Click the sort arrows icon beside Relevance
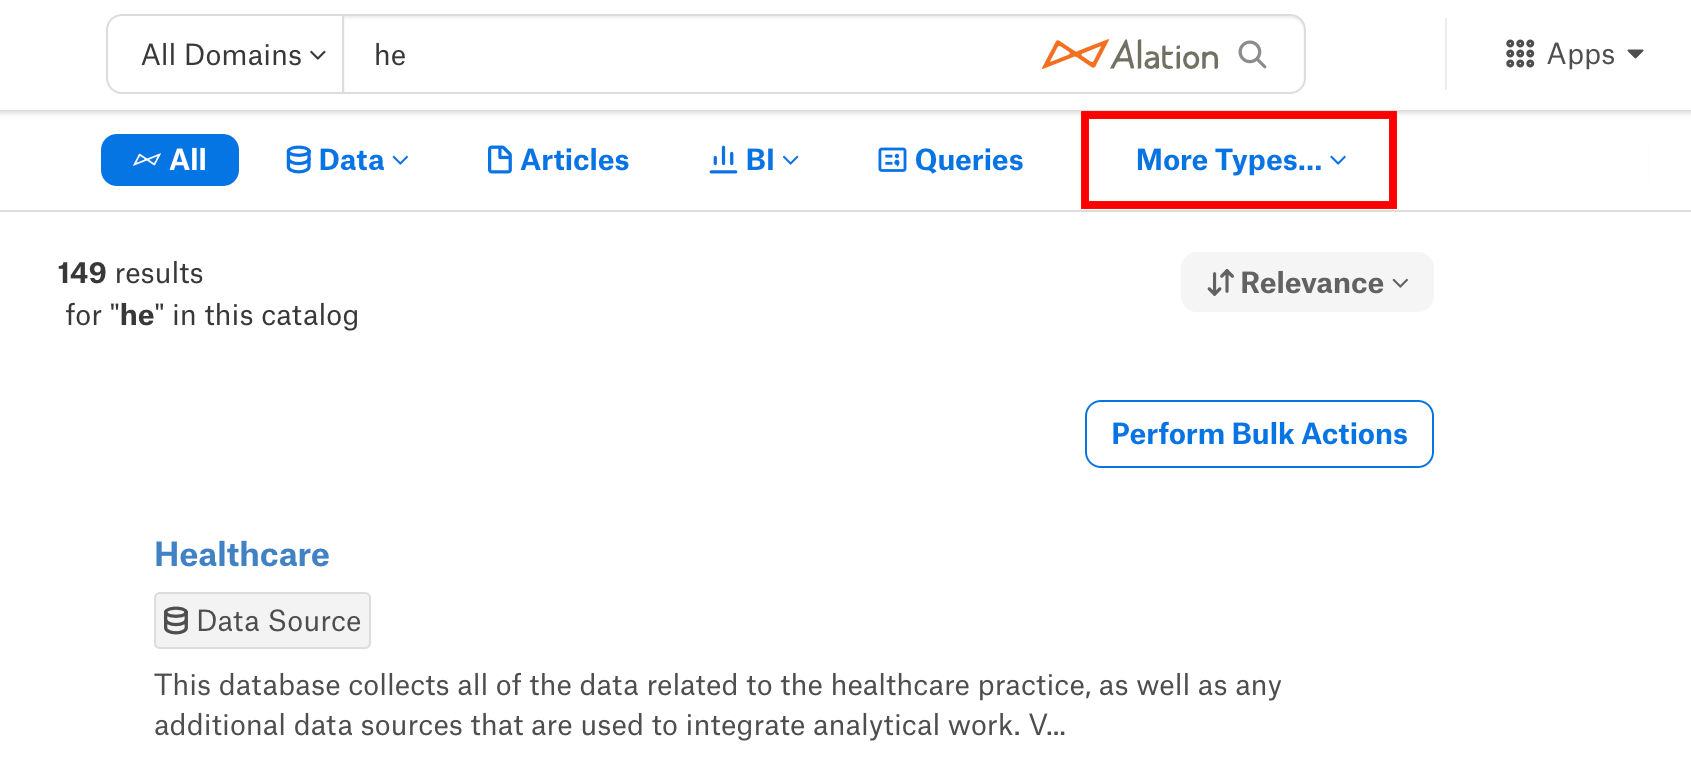 click(x=1220, y=283)
